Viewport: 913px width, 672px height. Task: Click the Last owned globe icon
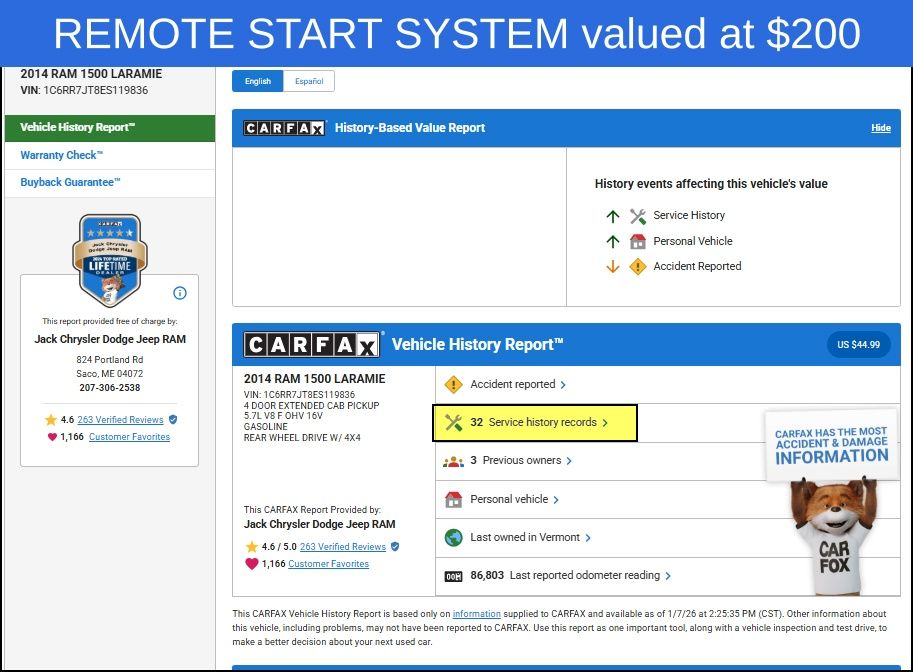tap(453, 537)
